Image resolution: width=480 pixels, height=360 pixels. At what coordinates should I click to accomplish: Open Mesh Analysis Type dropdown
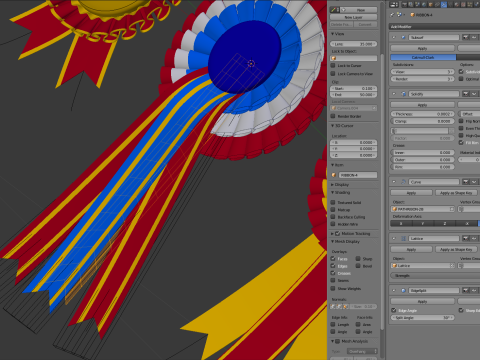(362, 351)
